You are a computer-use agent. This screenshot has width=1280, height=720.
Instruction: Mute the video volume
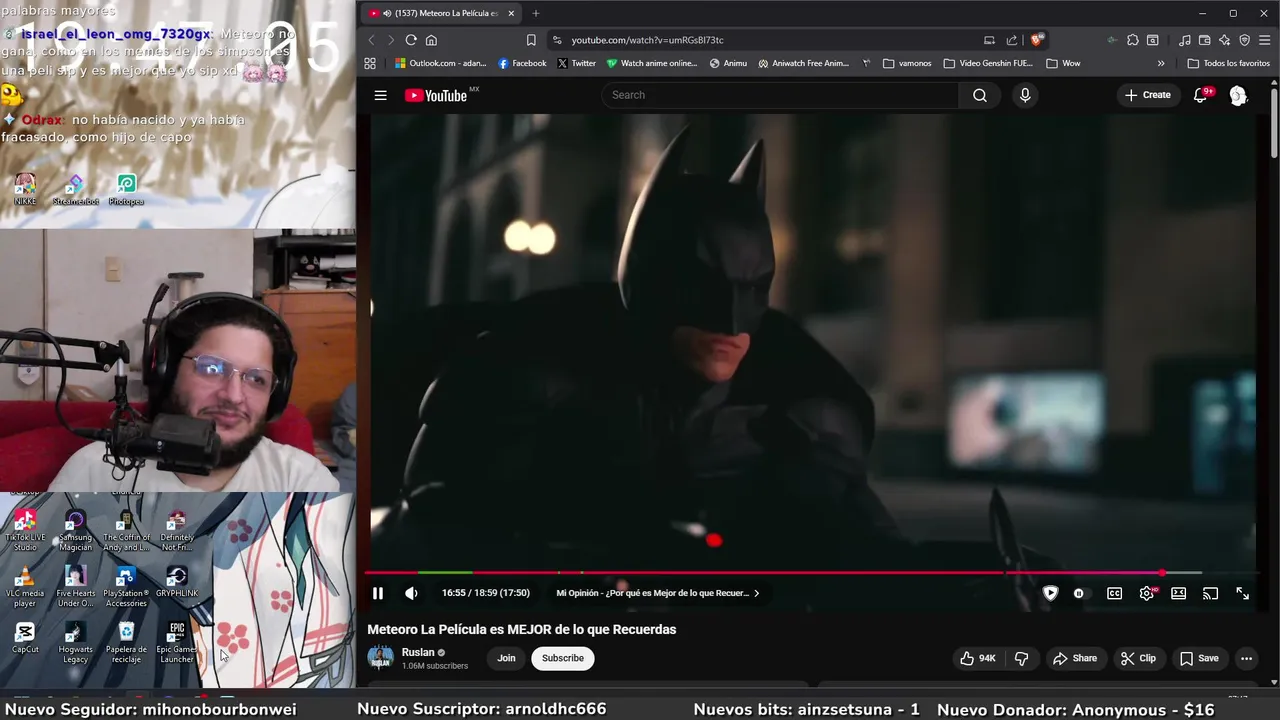pos(411,593)
